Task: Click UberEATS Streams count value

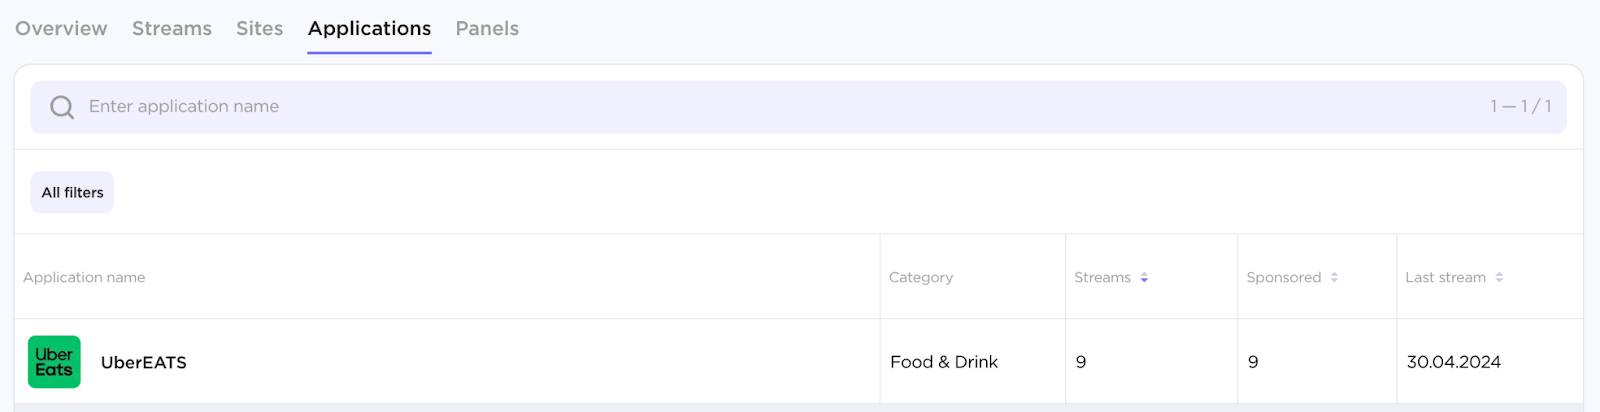Action: [x=1081, y=362]
